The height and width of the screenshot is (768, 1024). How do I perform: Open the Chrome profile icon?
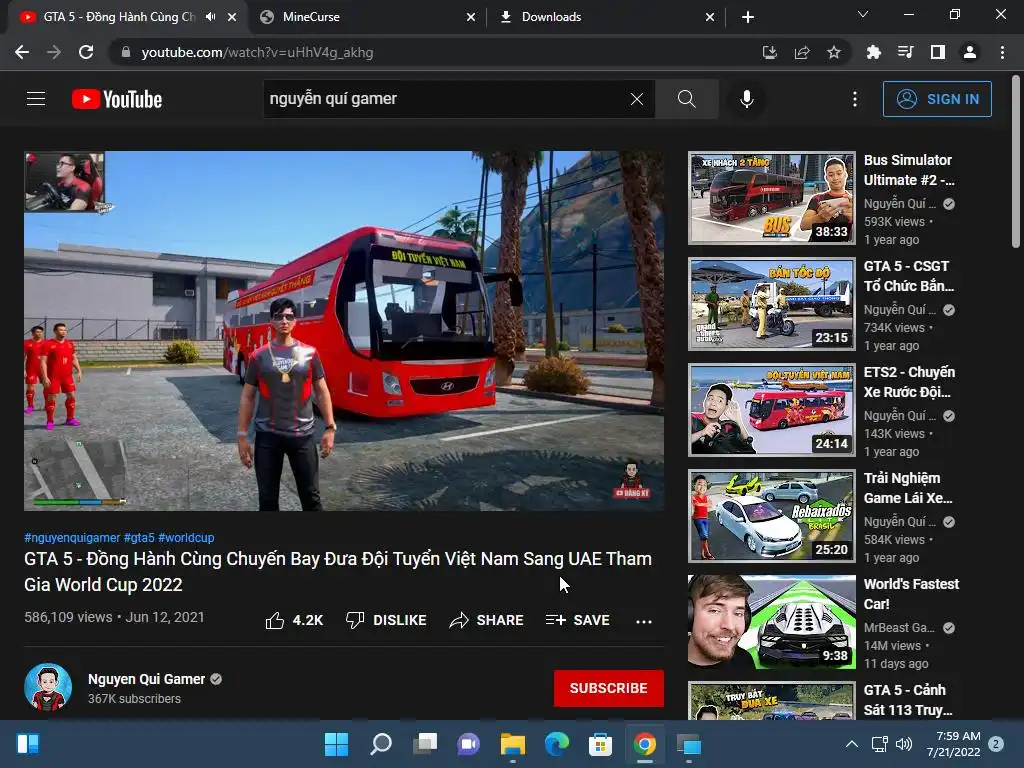(x=970, y=52)
